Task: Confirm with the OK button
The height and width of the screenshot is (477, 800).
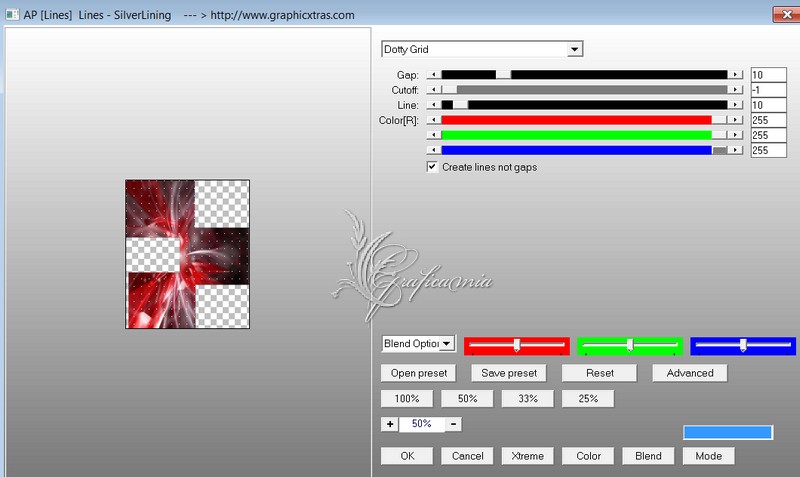Action: point(407,456)
